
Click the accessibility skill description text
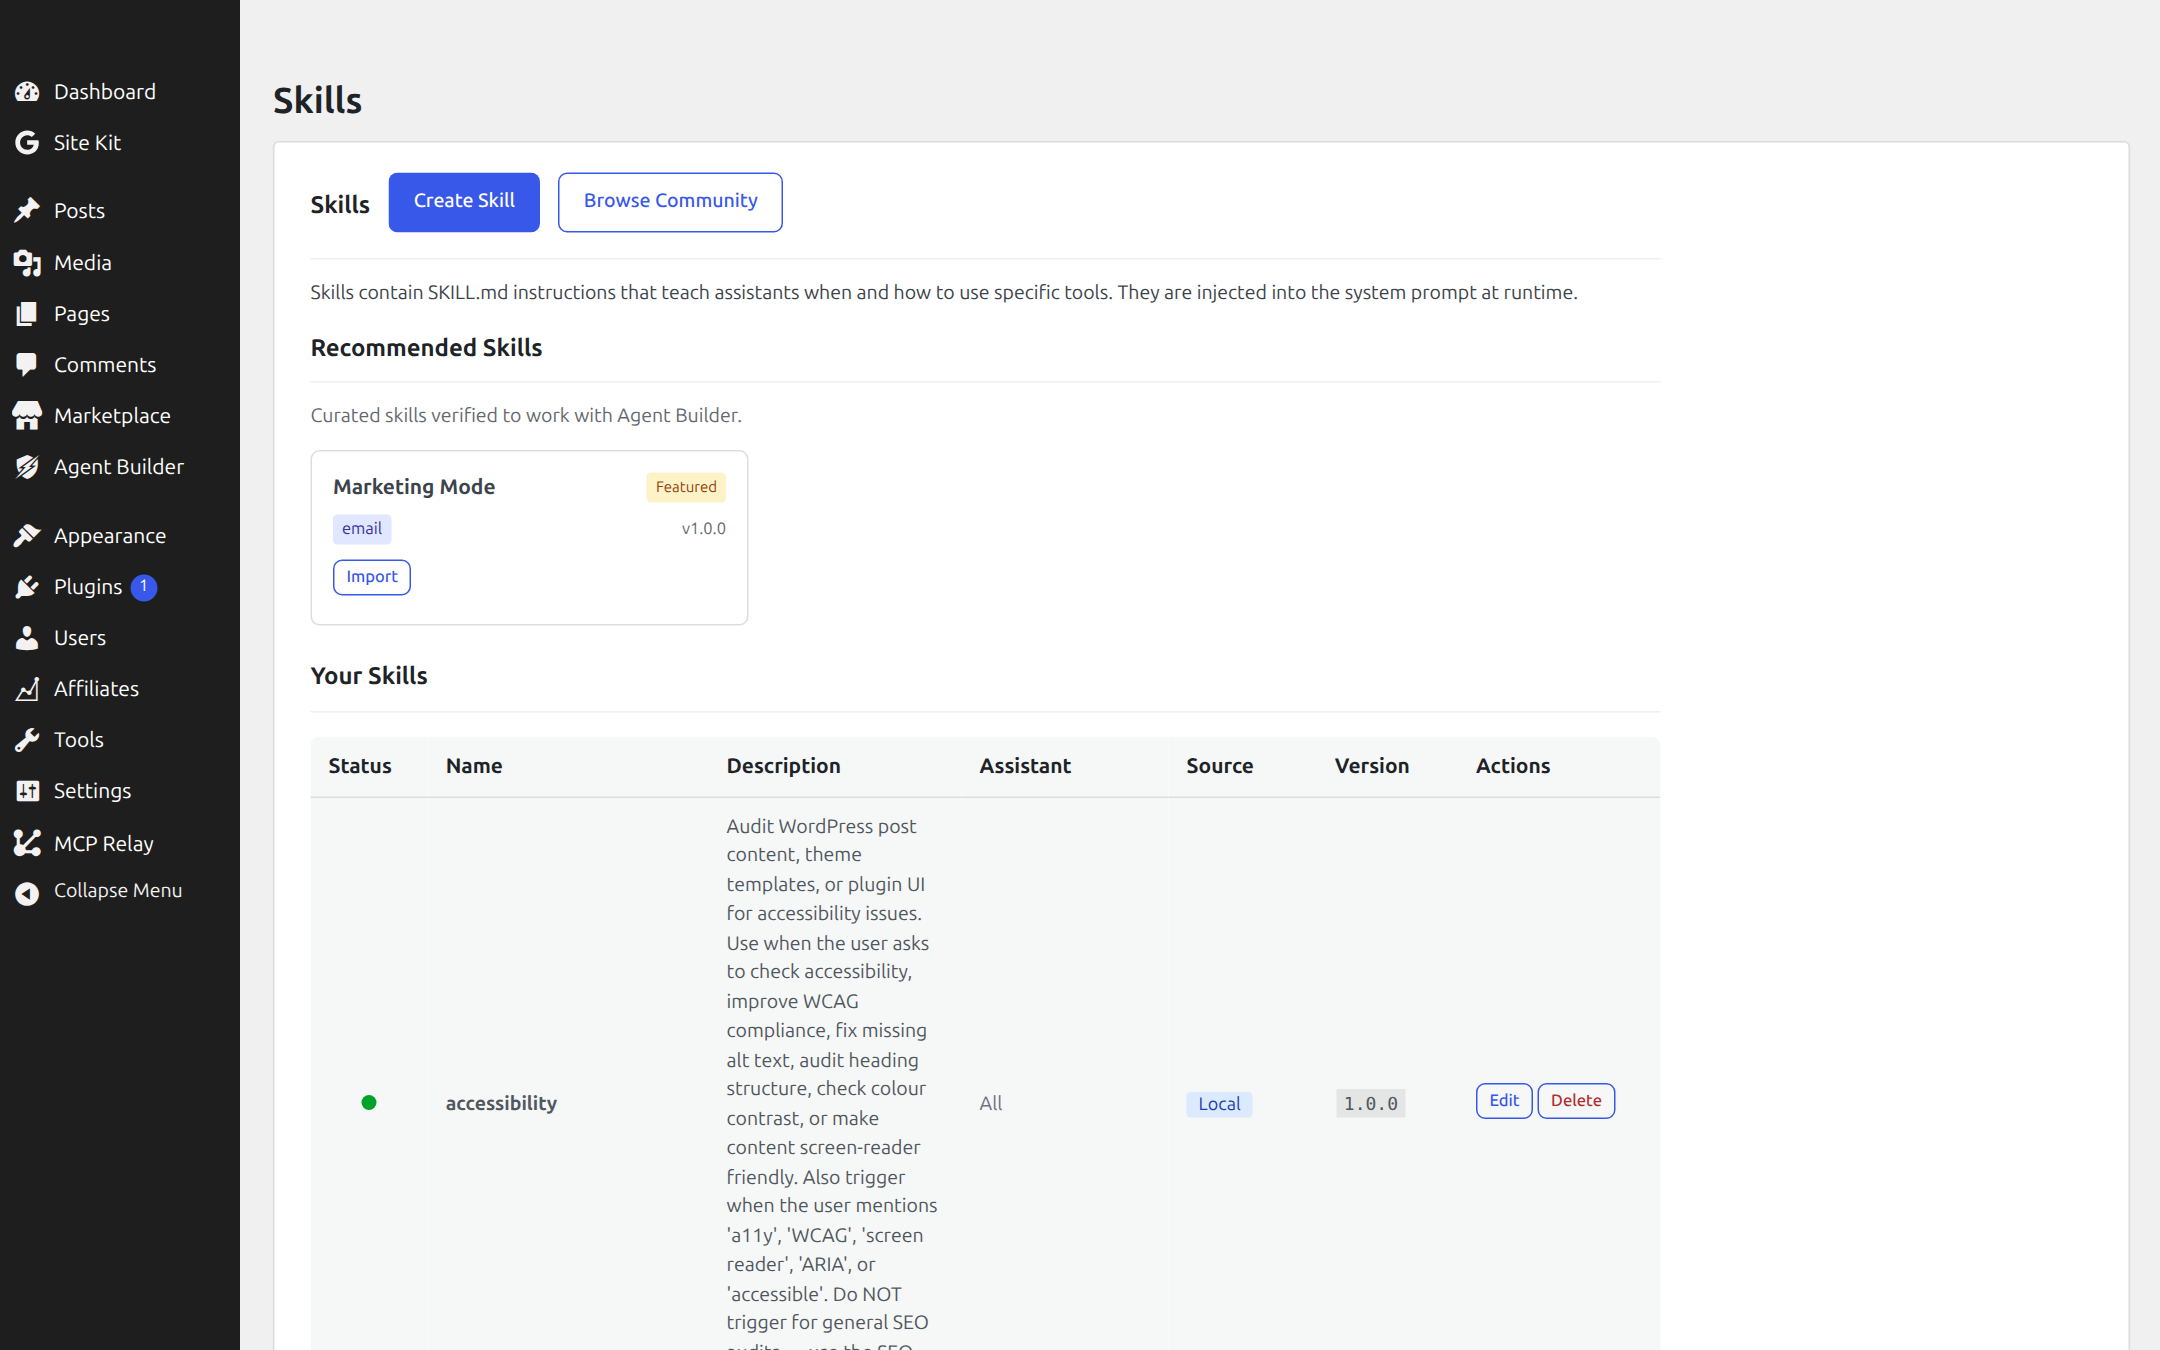click(x=832, y=1081)
